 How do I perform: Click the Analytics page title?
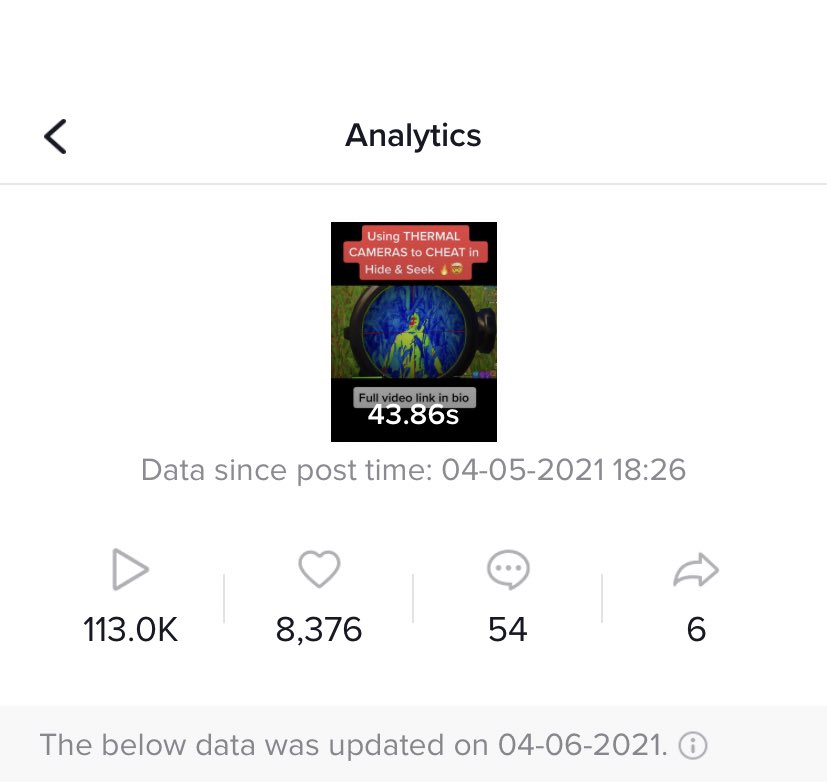pyautogui.click(x=413, y=135)
